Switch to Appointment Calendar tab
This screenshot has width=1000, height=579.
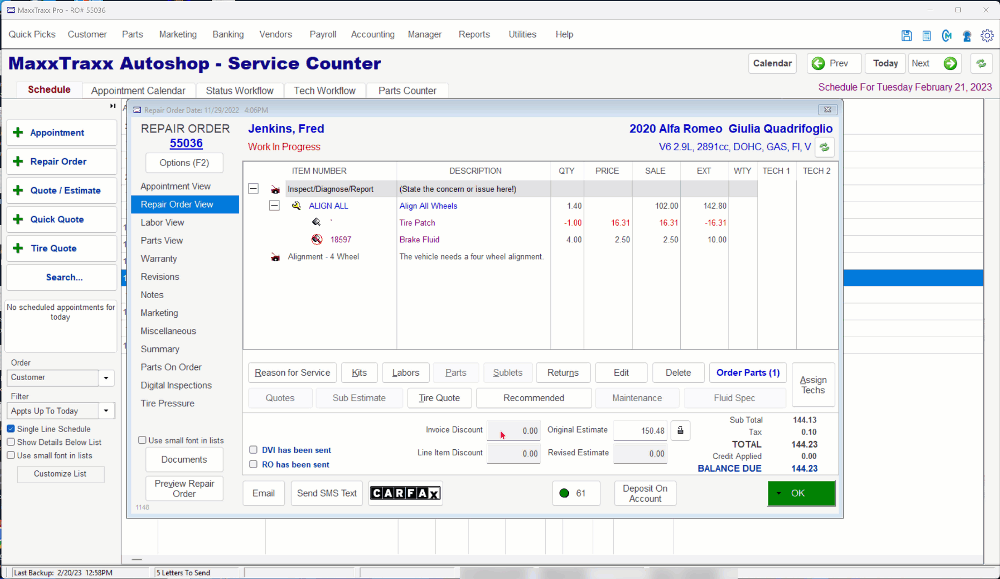(x=138, y=91)
